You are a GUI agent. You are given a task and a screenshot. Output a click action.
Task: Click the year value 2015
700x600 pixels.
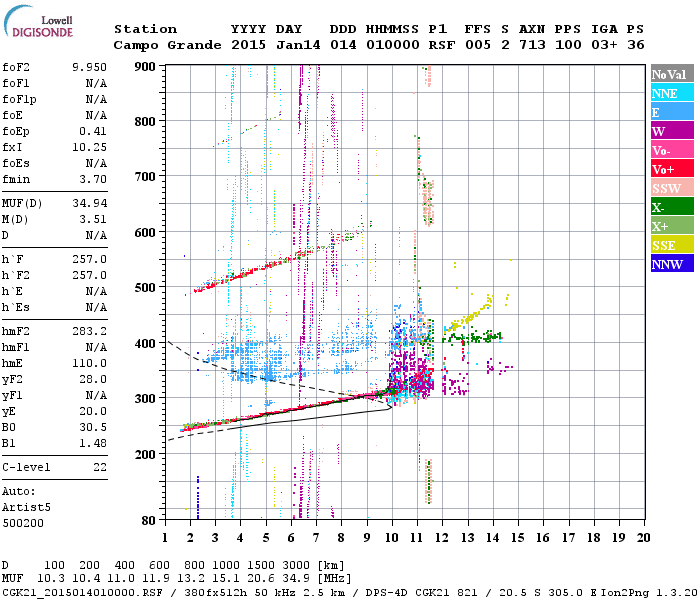click(x=249, y=45)
